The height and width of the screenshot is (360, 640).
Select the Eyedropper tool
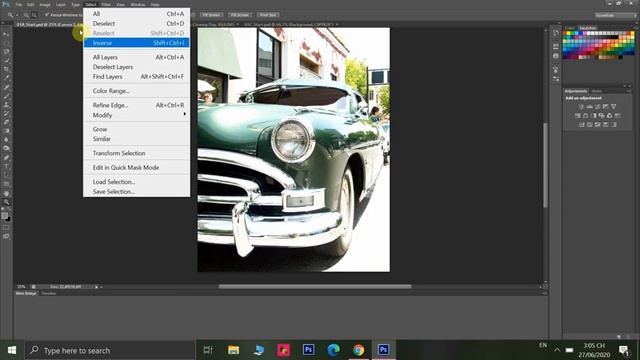(x=6, y=78)
